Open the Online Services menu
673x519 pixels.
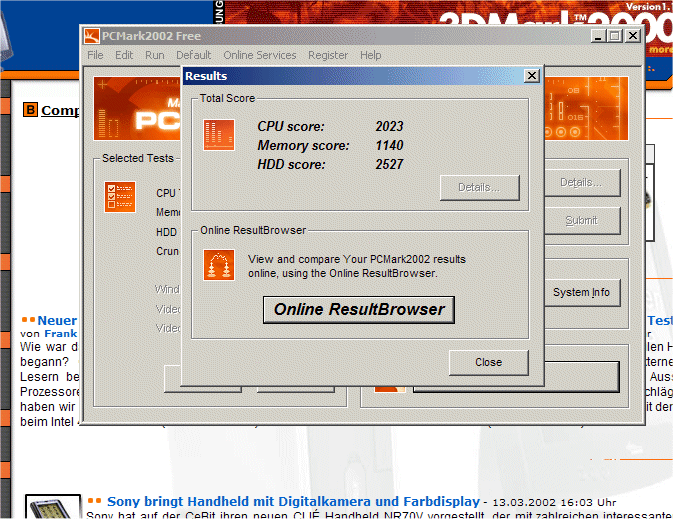(x=260, y=55)
